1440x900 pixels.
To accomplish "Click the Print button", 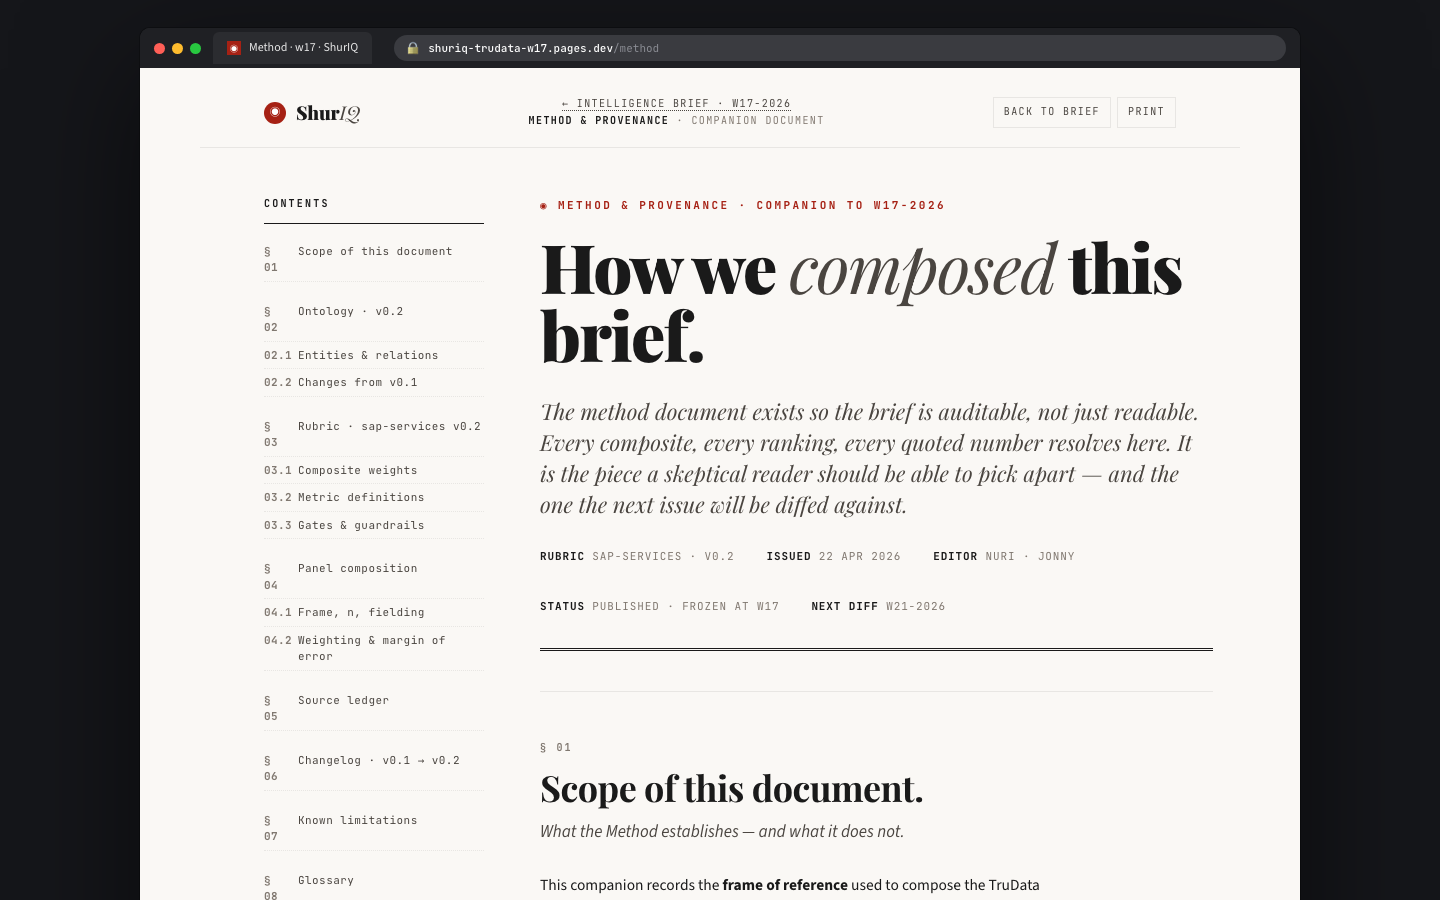I will (1146, 112).
